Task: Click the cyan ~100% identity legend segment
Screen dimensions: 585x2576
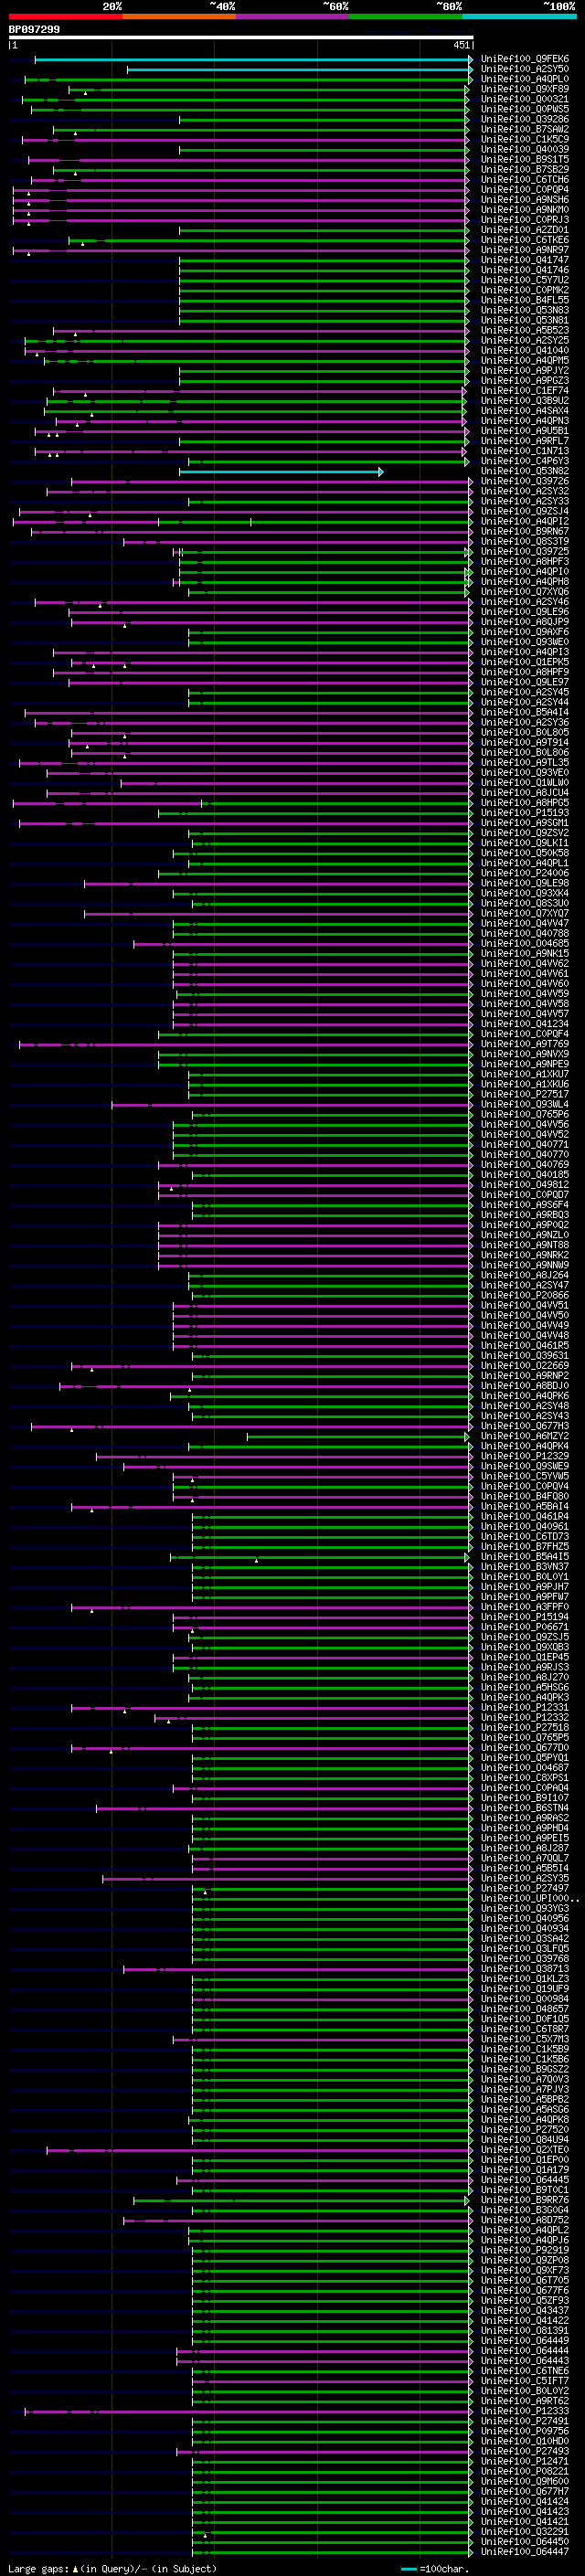Action: tap(519, 16)
